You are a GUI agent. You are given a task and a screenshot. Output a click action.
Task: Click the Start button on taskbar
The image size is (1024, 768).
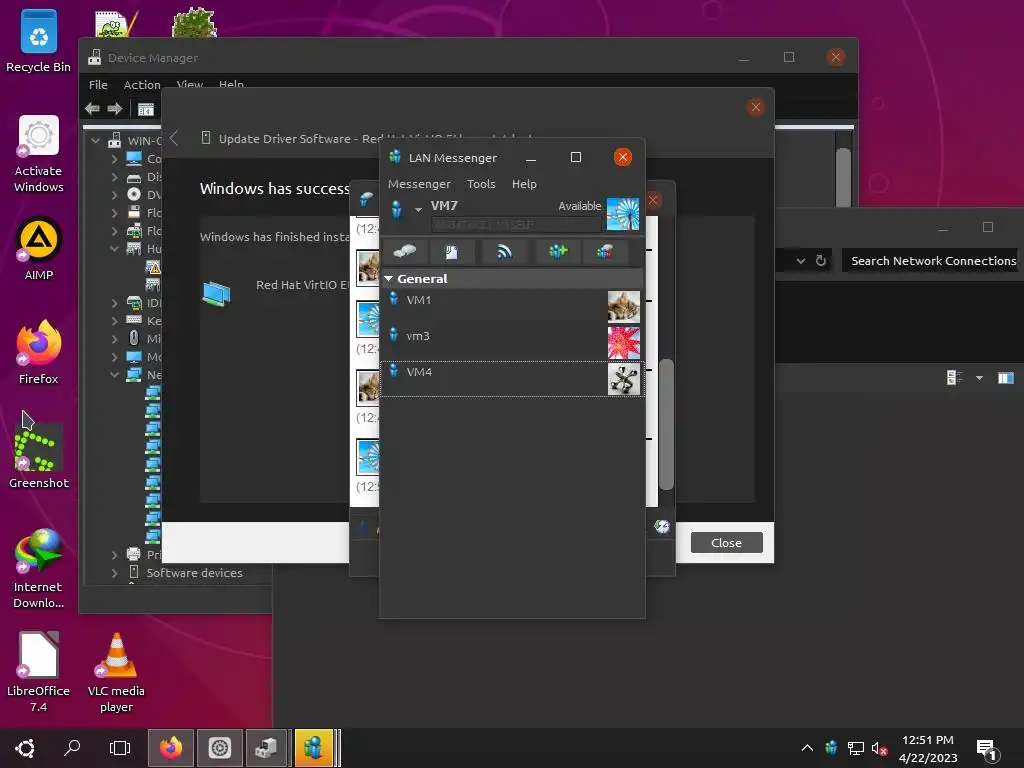pyautogui.click(x=25, y=748)
